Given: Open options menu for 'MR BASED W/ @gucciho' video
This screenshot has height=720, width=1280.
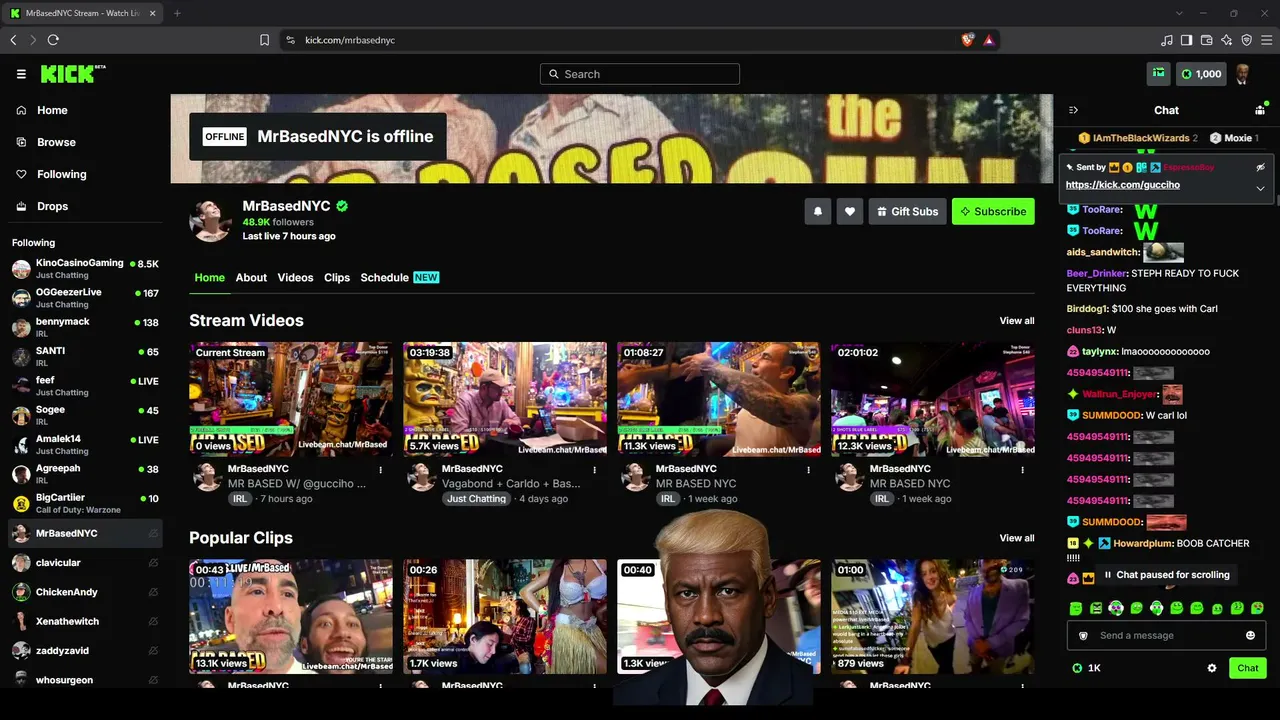Looking at the screenshot, I should (x=380, y=469).
